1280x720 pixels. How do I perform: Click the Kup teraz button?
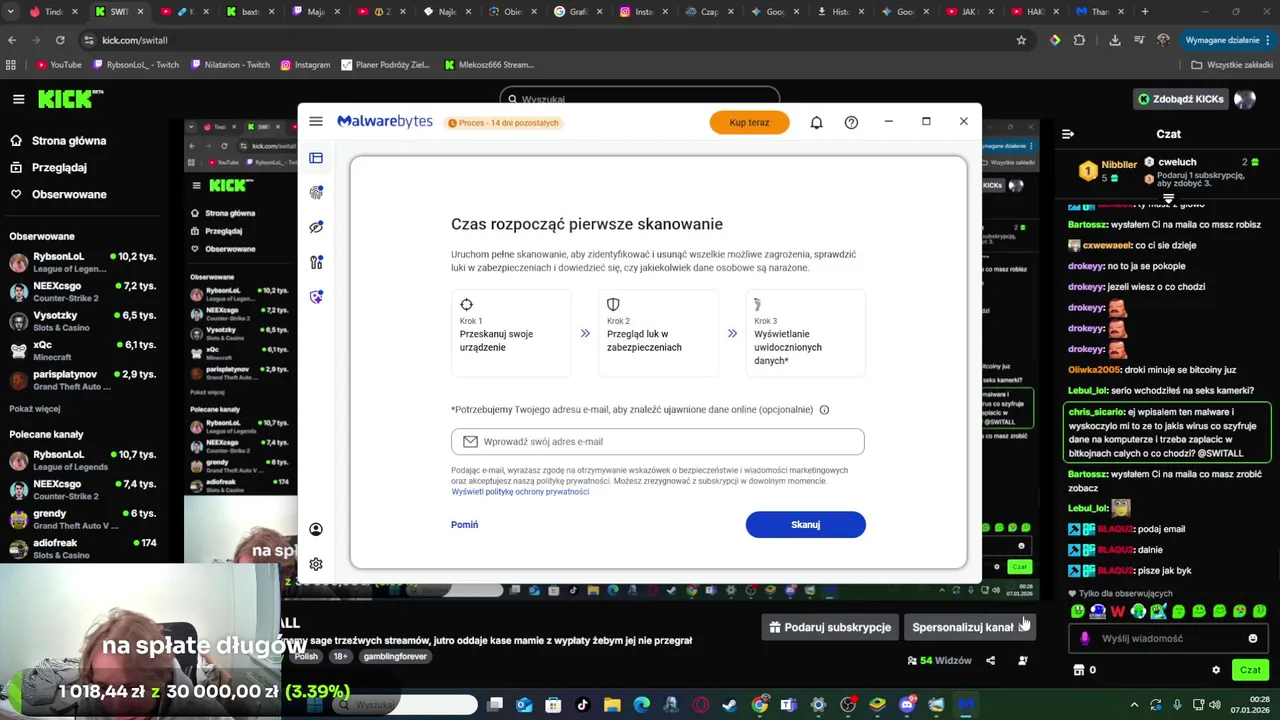pyautogui.click(x=749, y=122)
